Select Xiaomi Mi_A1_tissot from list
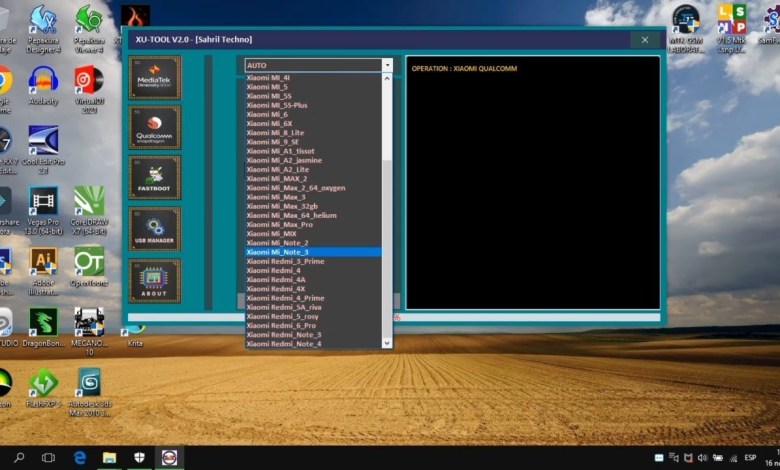 pyautogui.click(x=313, y=151)
